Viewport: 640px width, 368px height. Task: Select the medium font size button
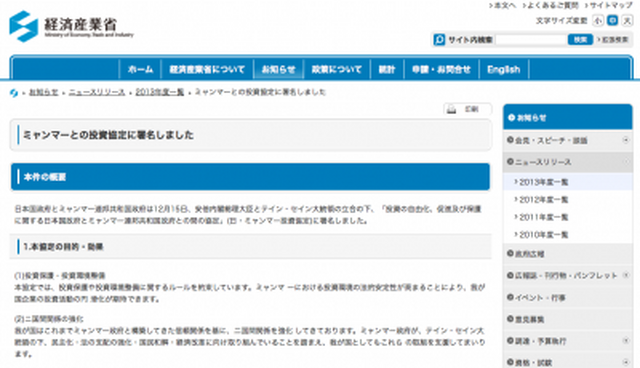pyautogui.click(x=612, y=20)
